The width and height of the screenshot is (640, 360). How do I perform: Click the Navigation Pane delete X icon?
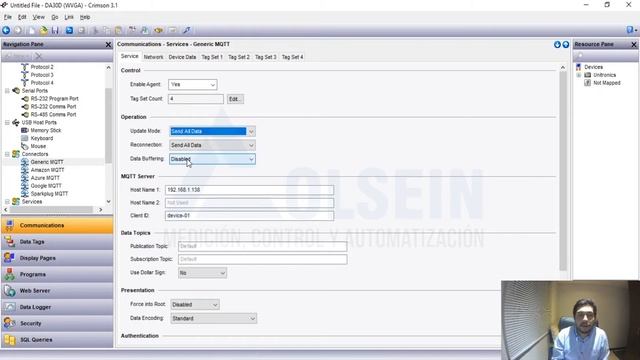39,56
